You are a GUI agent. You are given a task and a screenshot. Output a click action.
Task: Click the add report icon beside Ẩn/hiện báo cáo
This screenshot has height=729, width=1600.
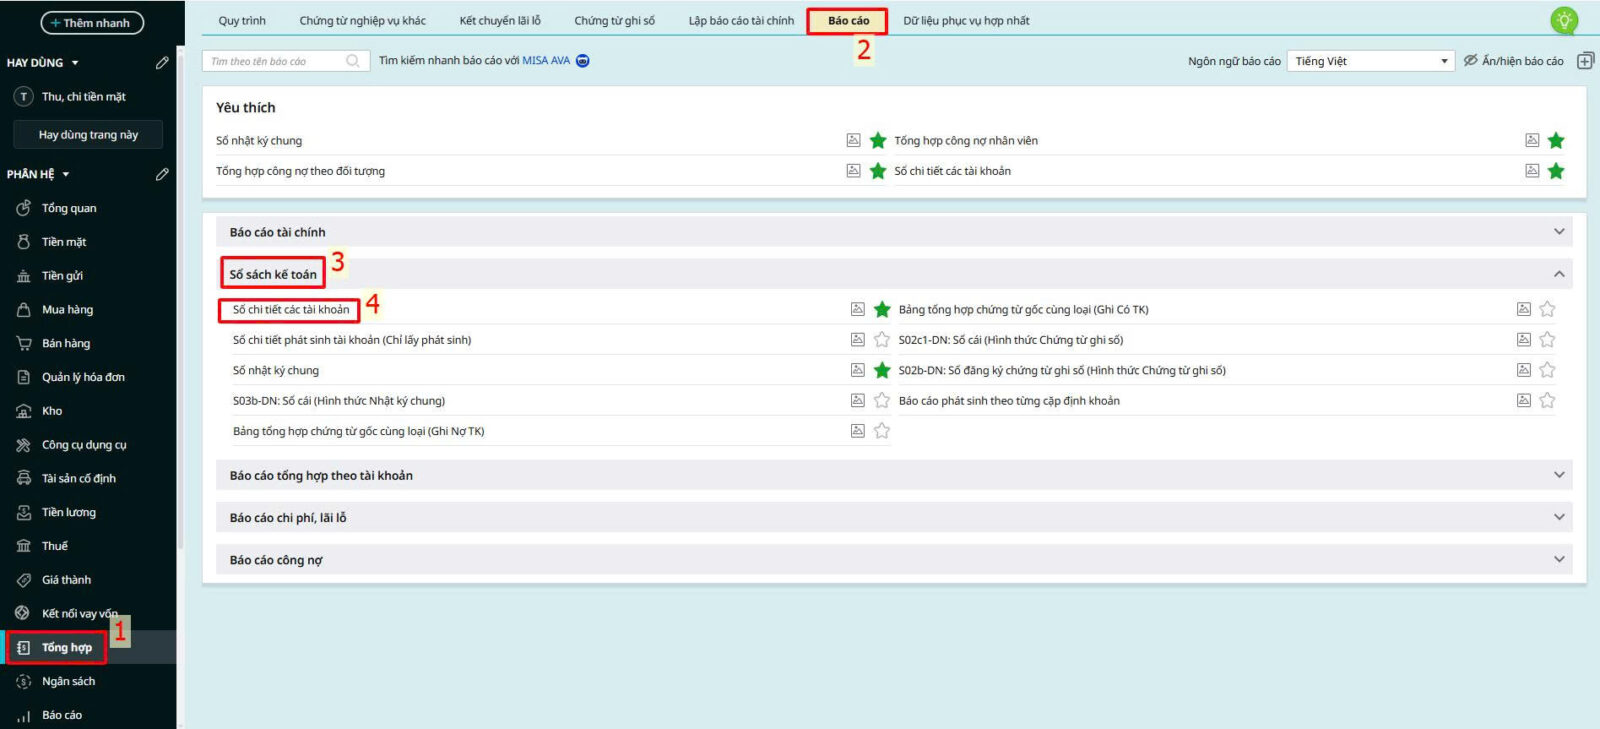[1585, 61]
